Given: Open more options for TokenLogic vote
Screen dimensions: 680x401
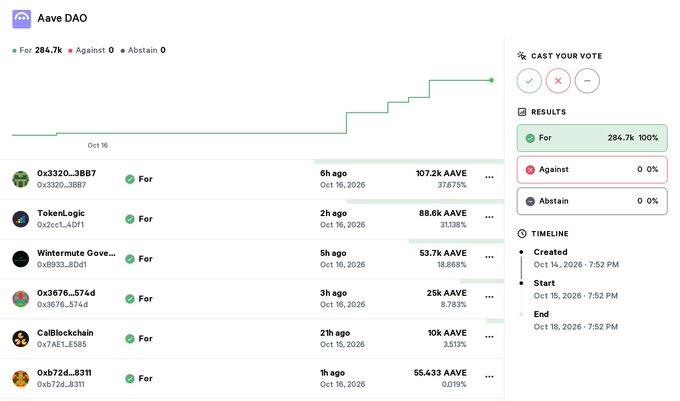Looking at the screenshot, I should coord(489,217).
